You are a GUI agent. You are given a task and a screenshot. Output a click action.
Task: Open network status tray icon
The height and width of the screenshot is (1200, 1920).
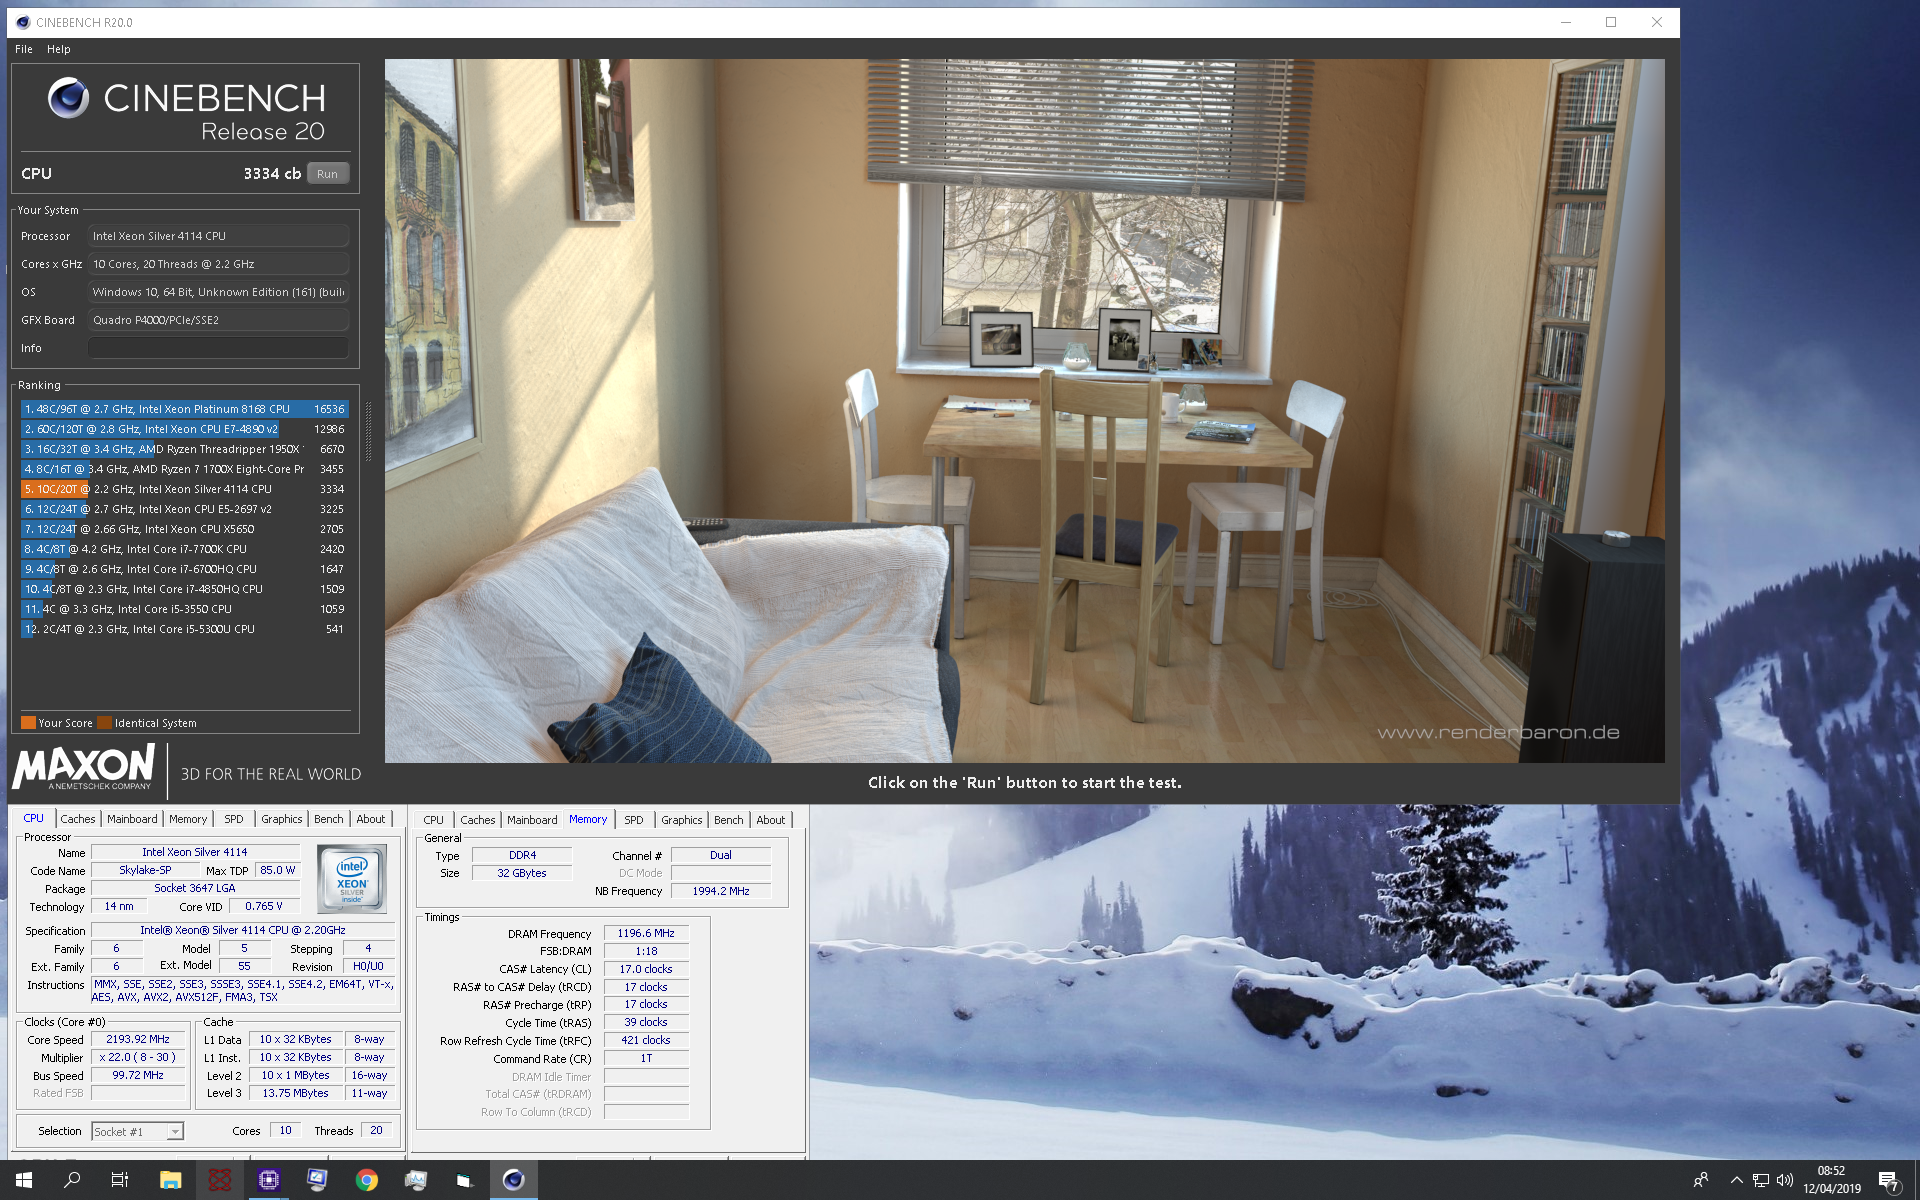click(x=1761, y=1180)
